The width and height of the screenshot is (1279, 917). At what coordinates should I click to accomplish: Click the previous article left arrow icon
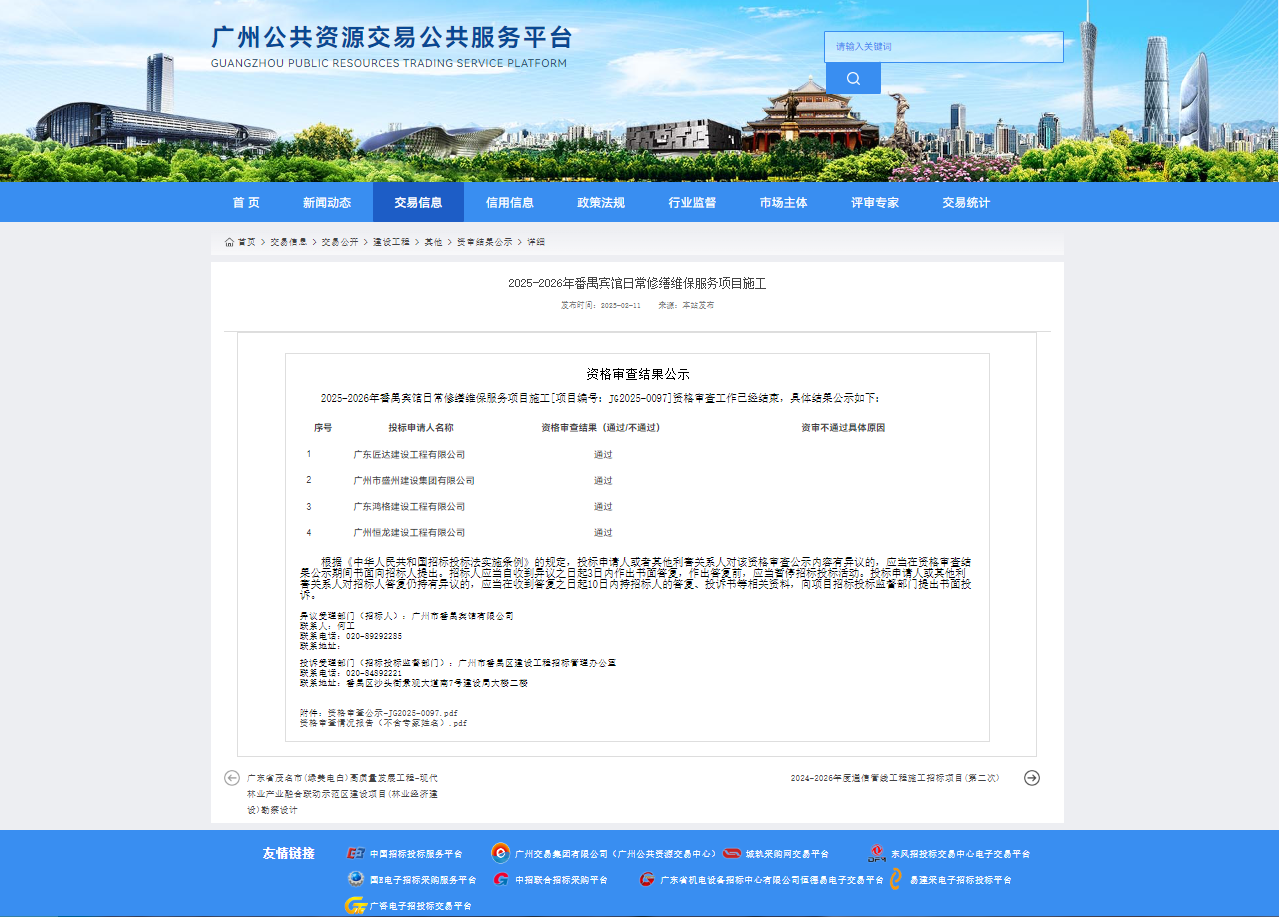(x=232, y=778)
